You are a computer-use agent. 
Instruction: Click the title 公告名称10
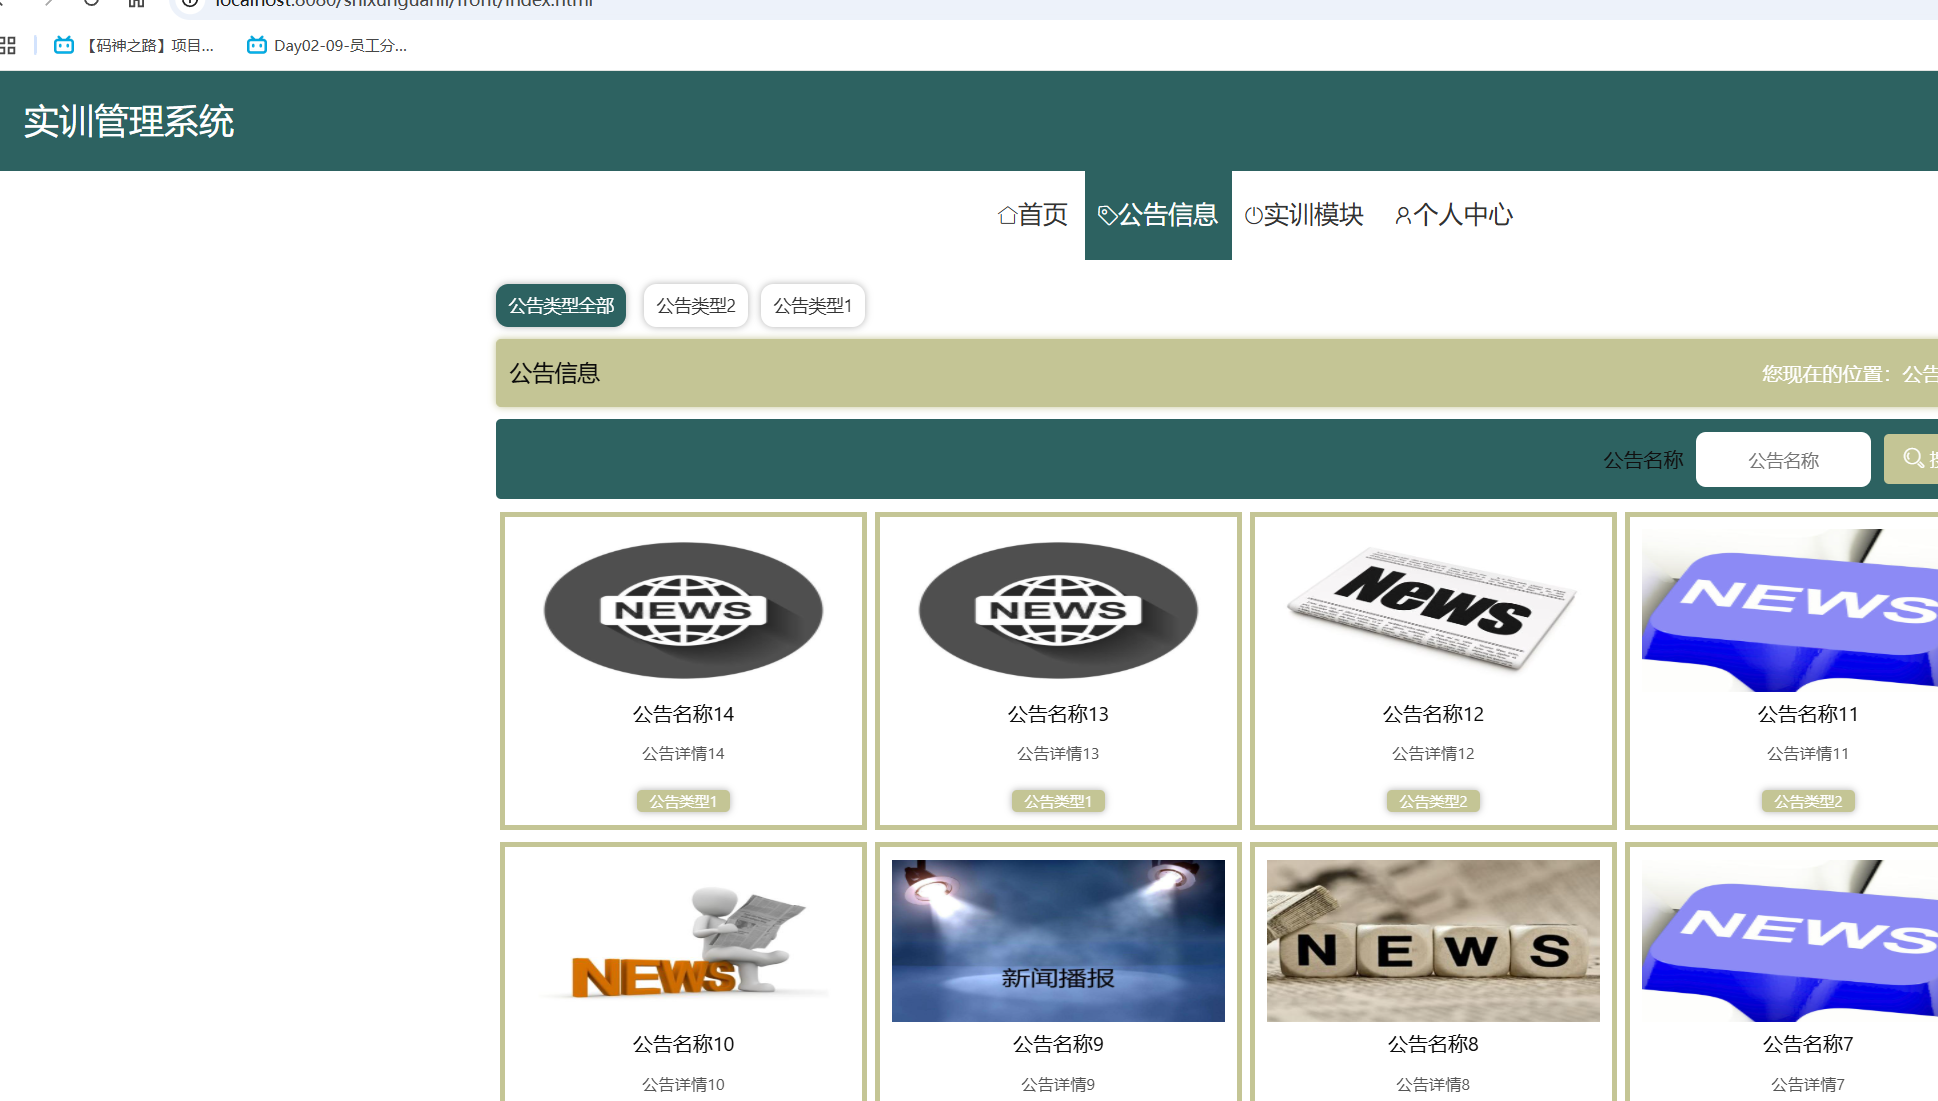[683, 1044]
